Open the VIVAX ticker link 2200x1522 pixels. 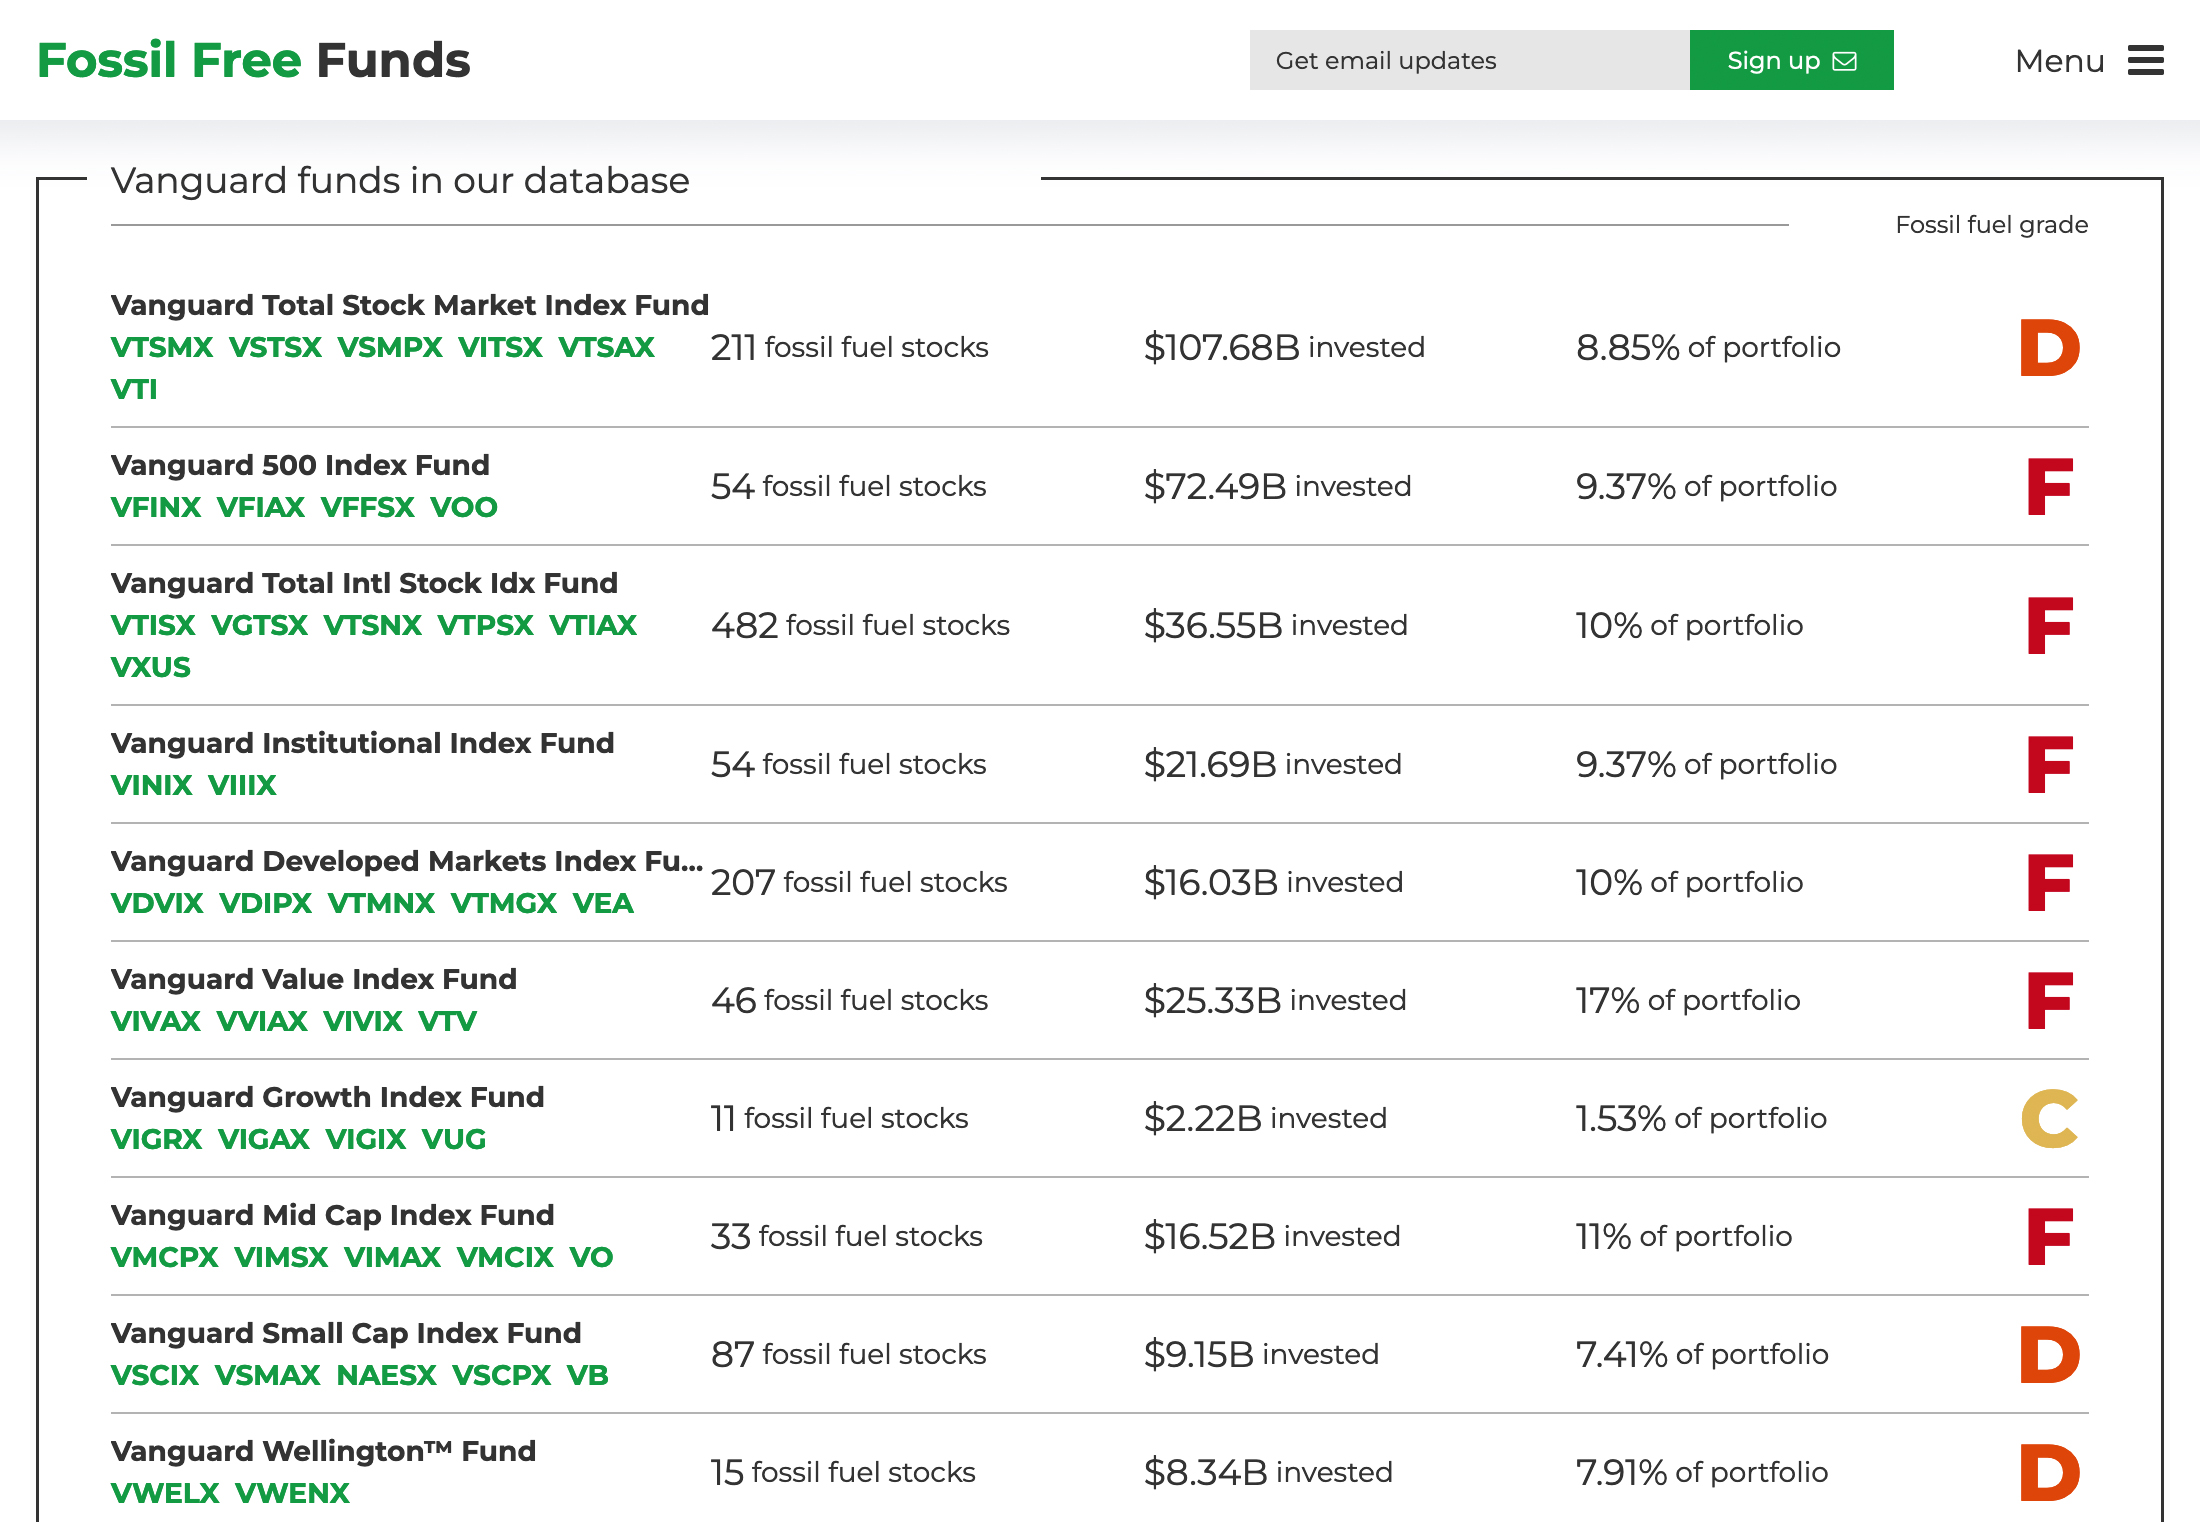pos(156,1021)
